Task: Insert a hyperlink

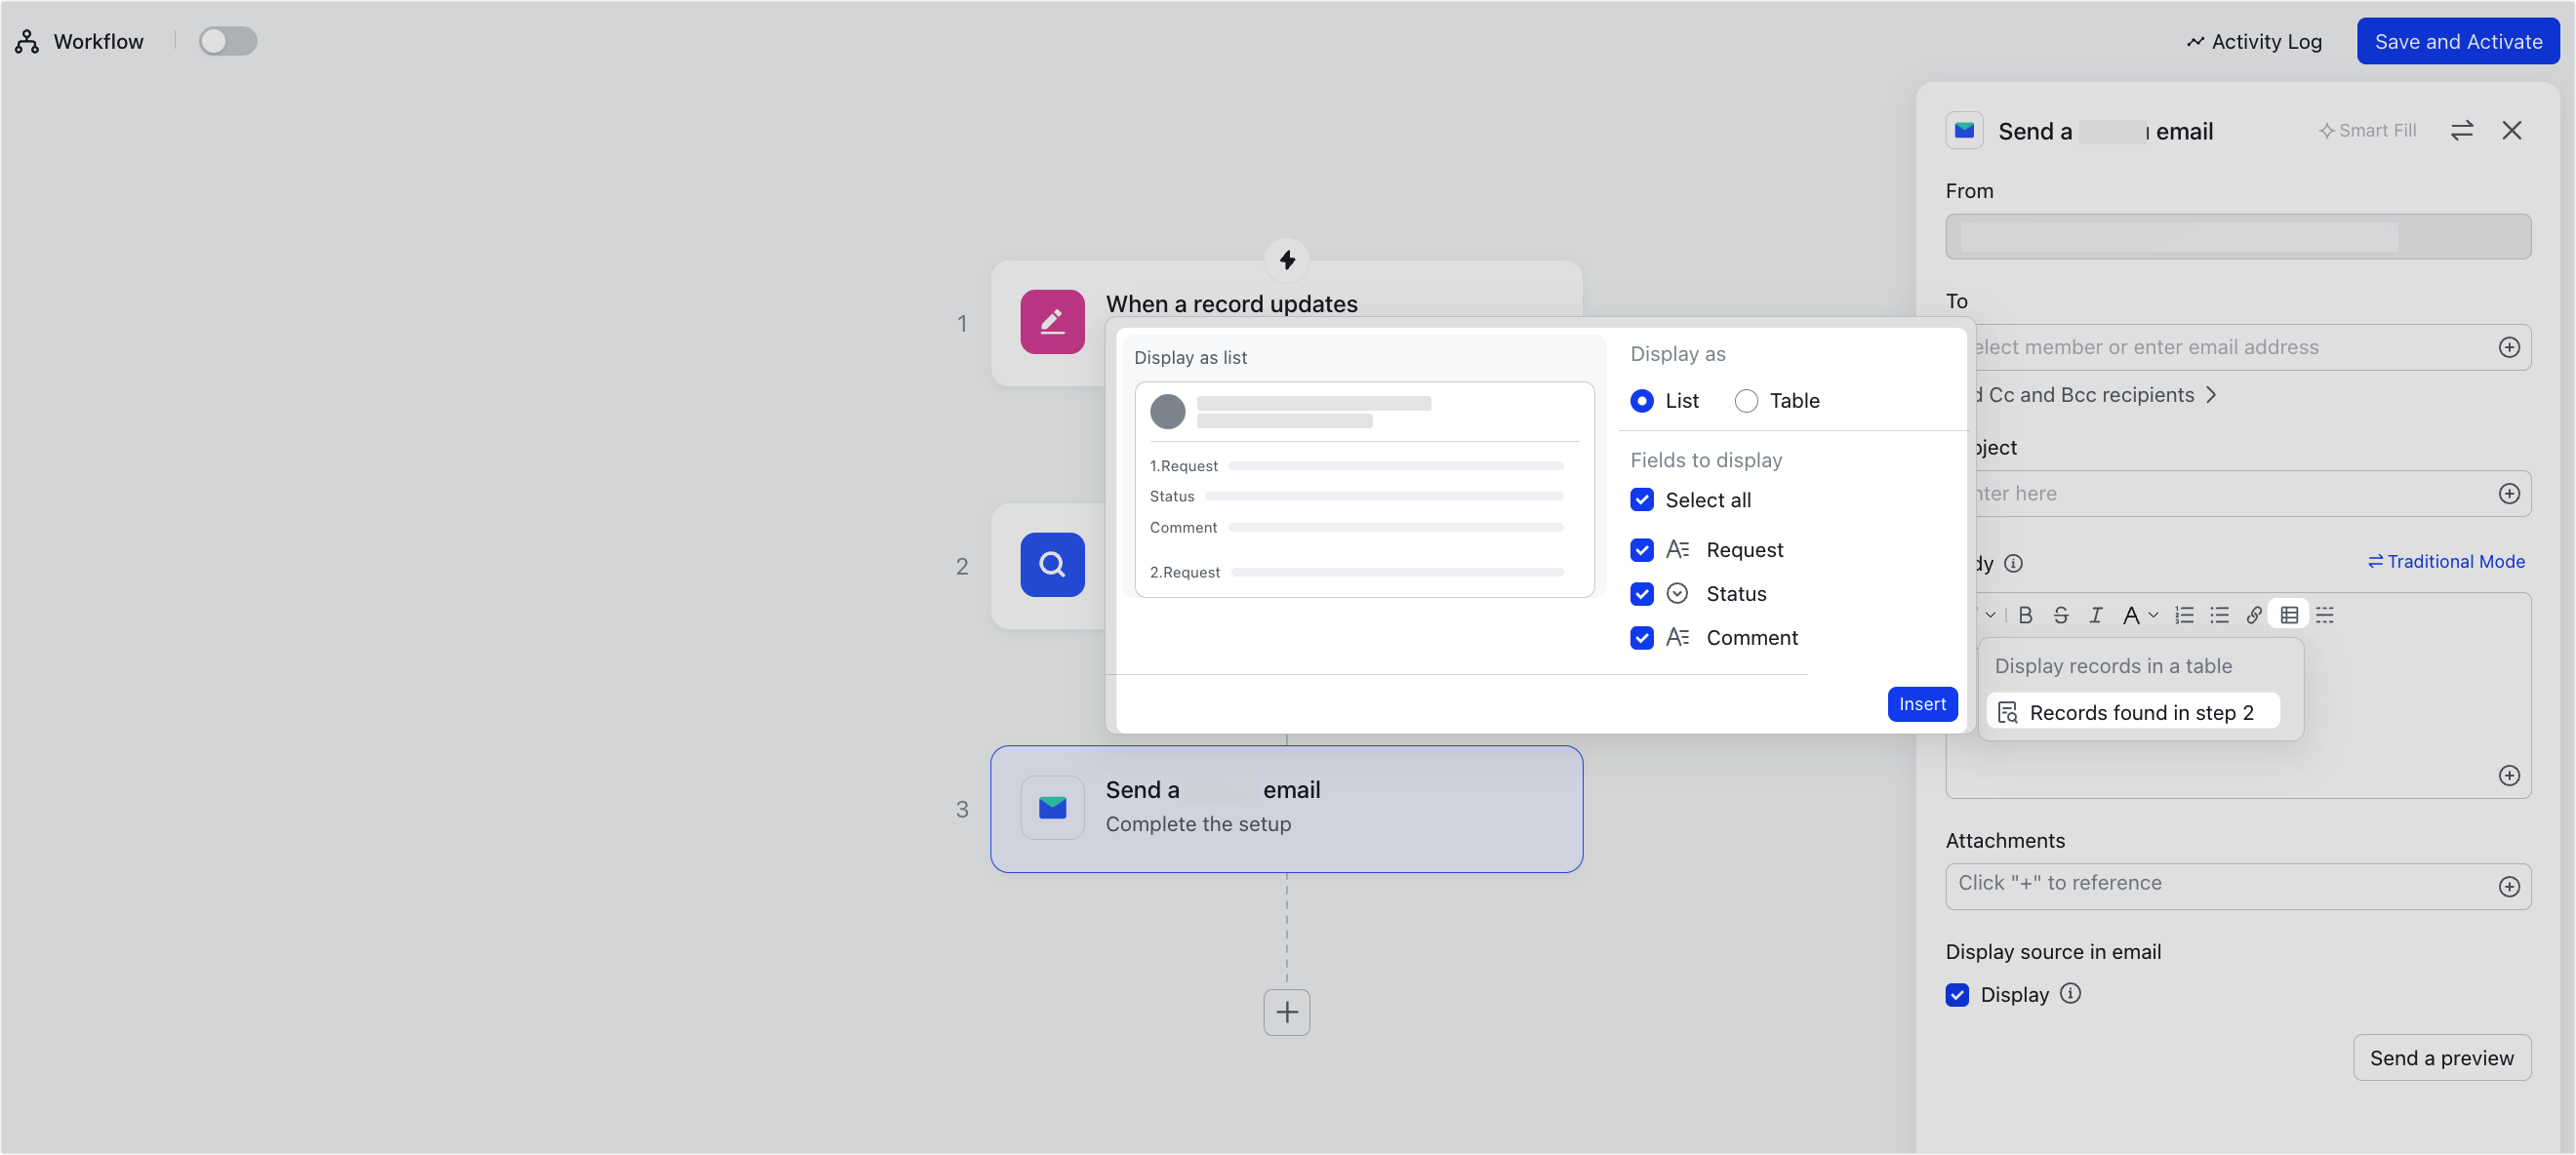Action: pos(2253,615)
